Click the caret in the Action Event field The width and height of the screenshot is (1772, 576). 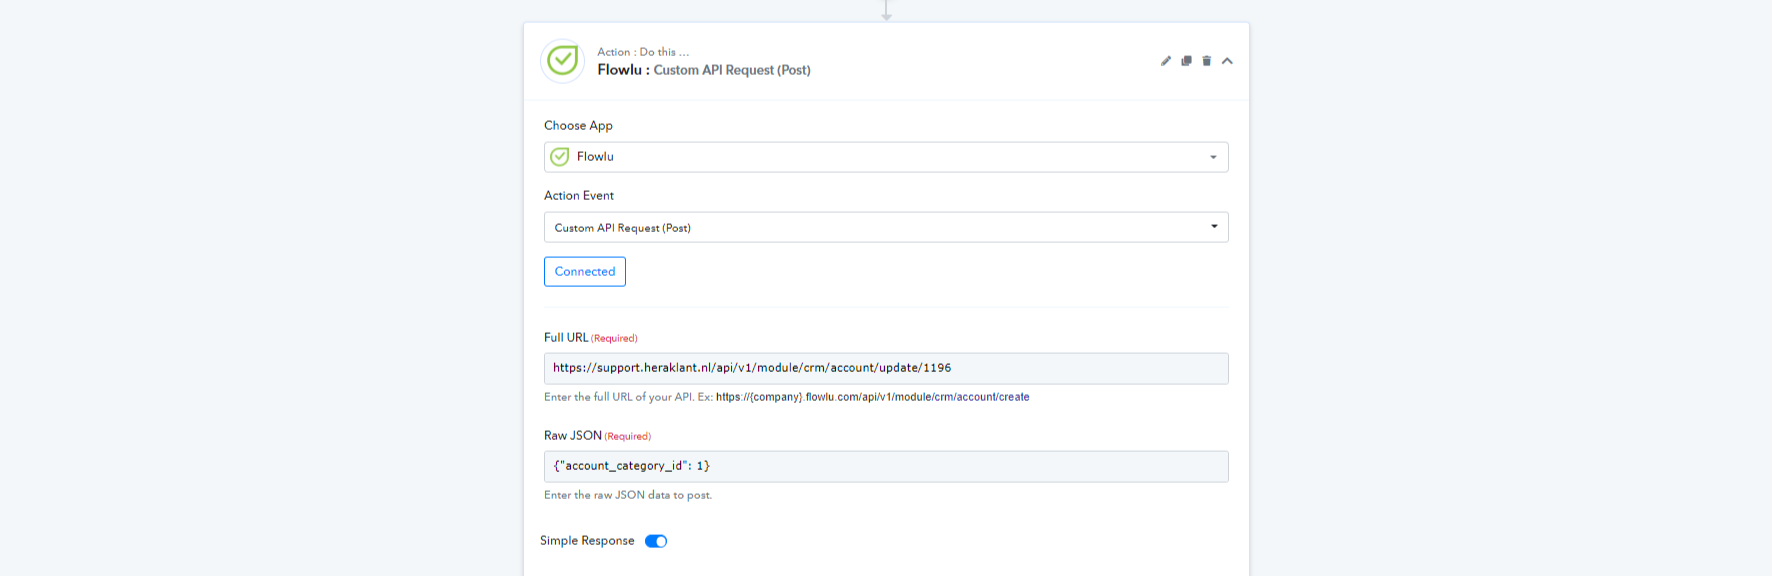pos(1214,226)
